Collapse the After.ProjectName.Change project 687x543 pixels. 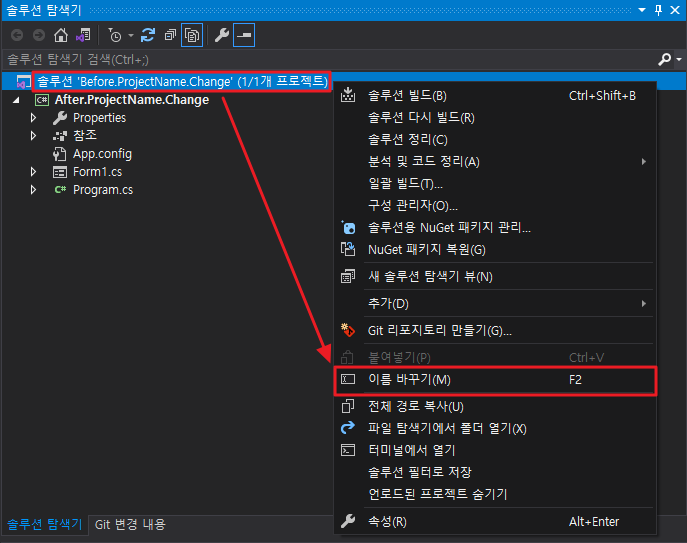[17, 100]
